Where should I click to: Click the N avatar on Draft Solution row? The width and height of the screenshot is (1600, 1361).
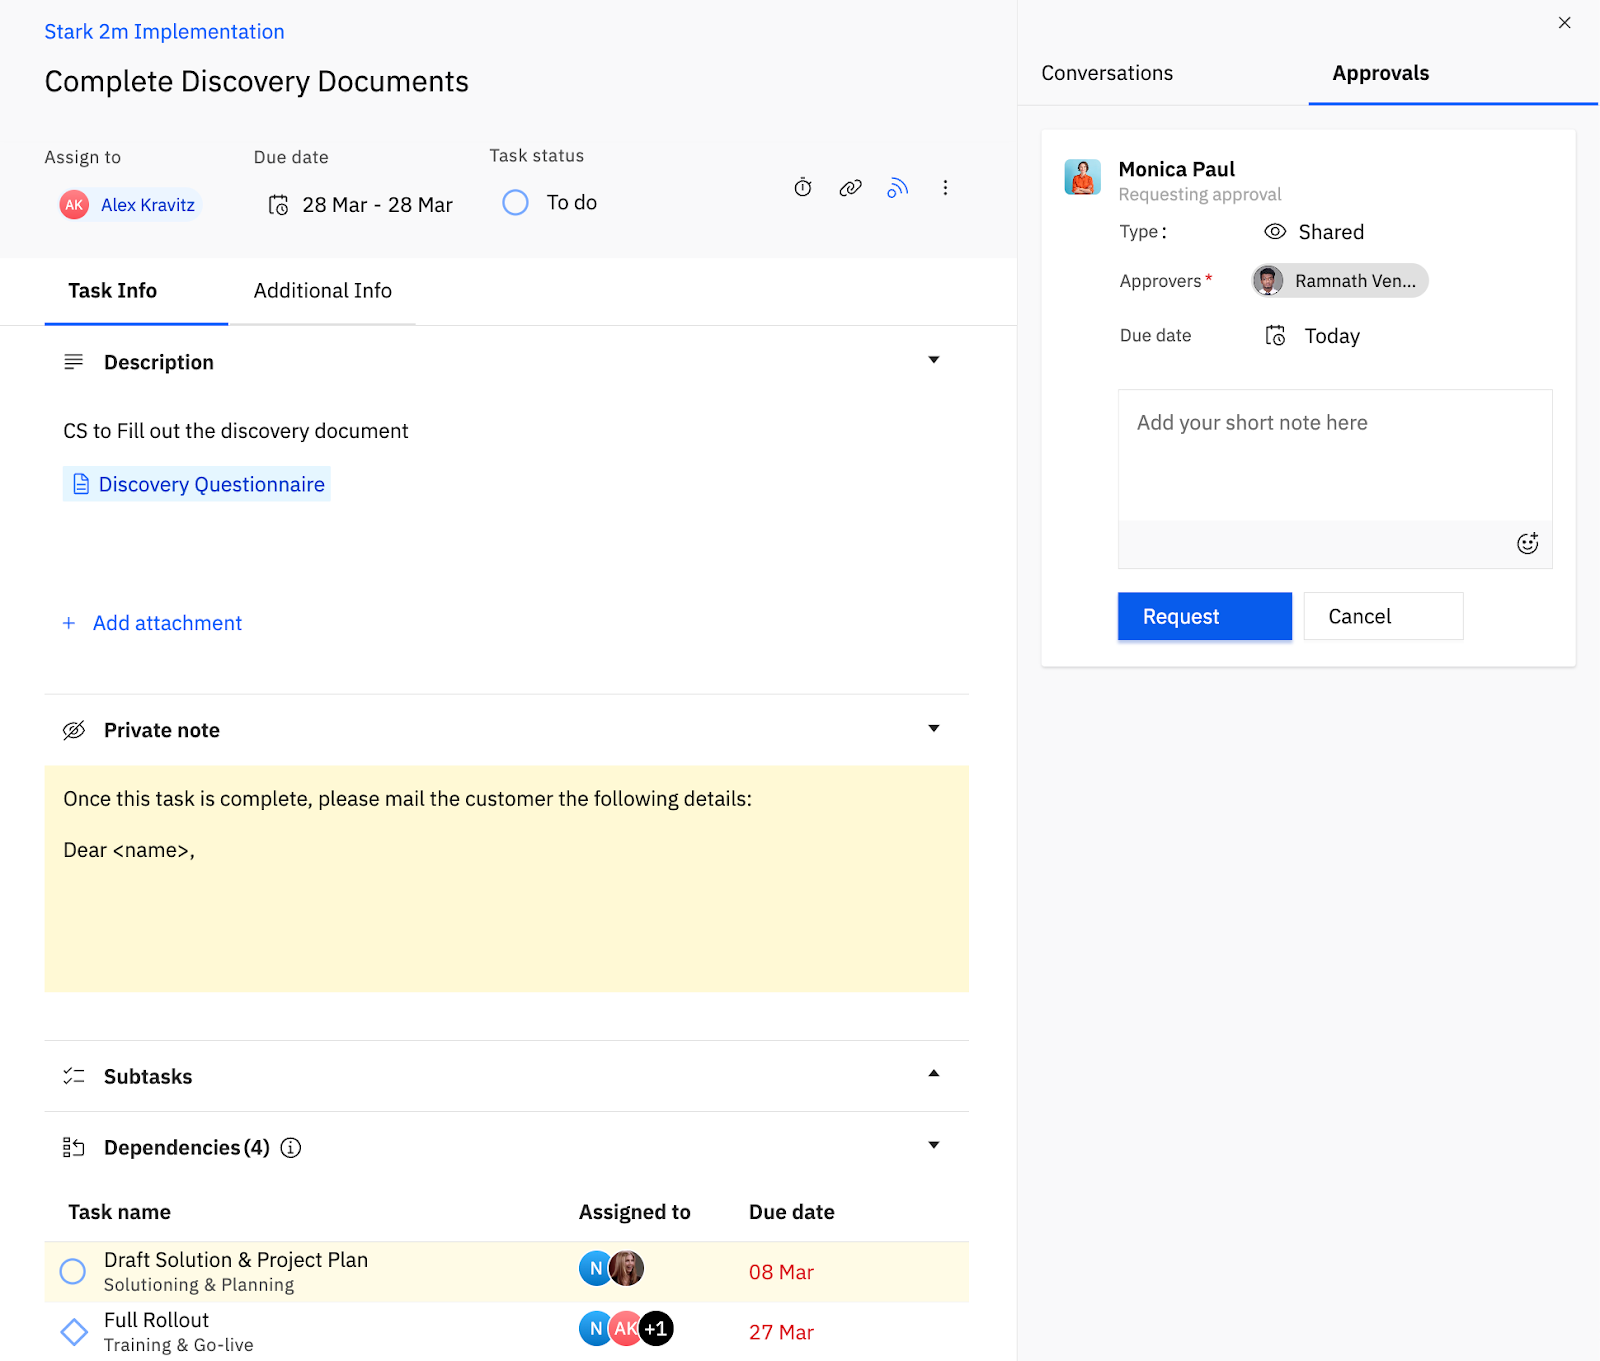595,1268
